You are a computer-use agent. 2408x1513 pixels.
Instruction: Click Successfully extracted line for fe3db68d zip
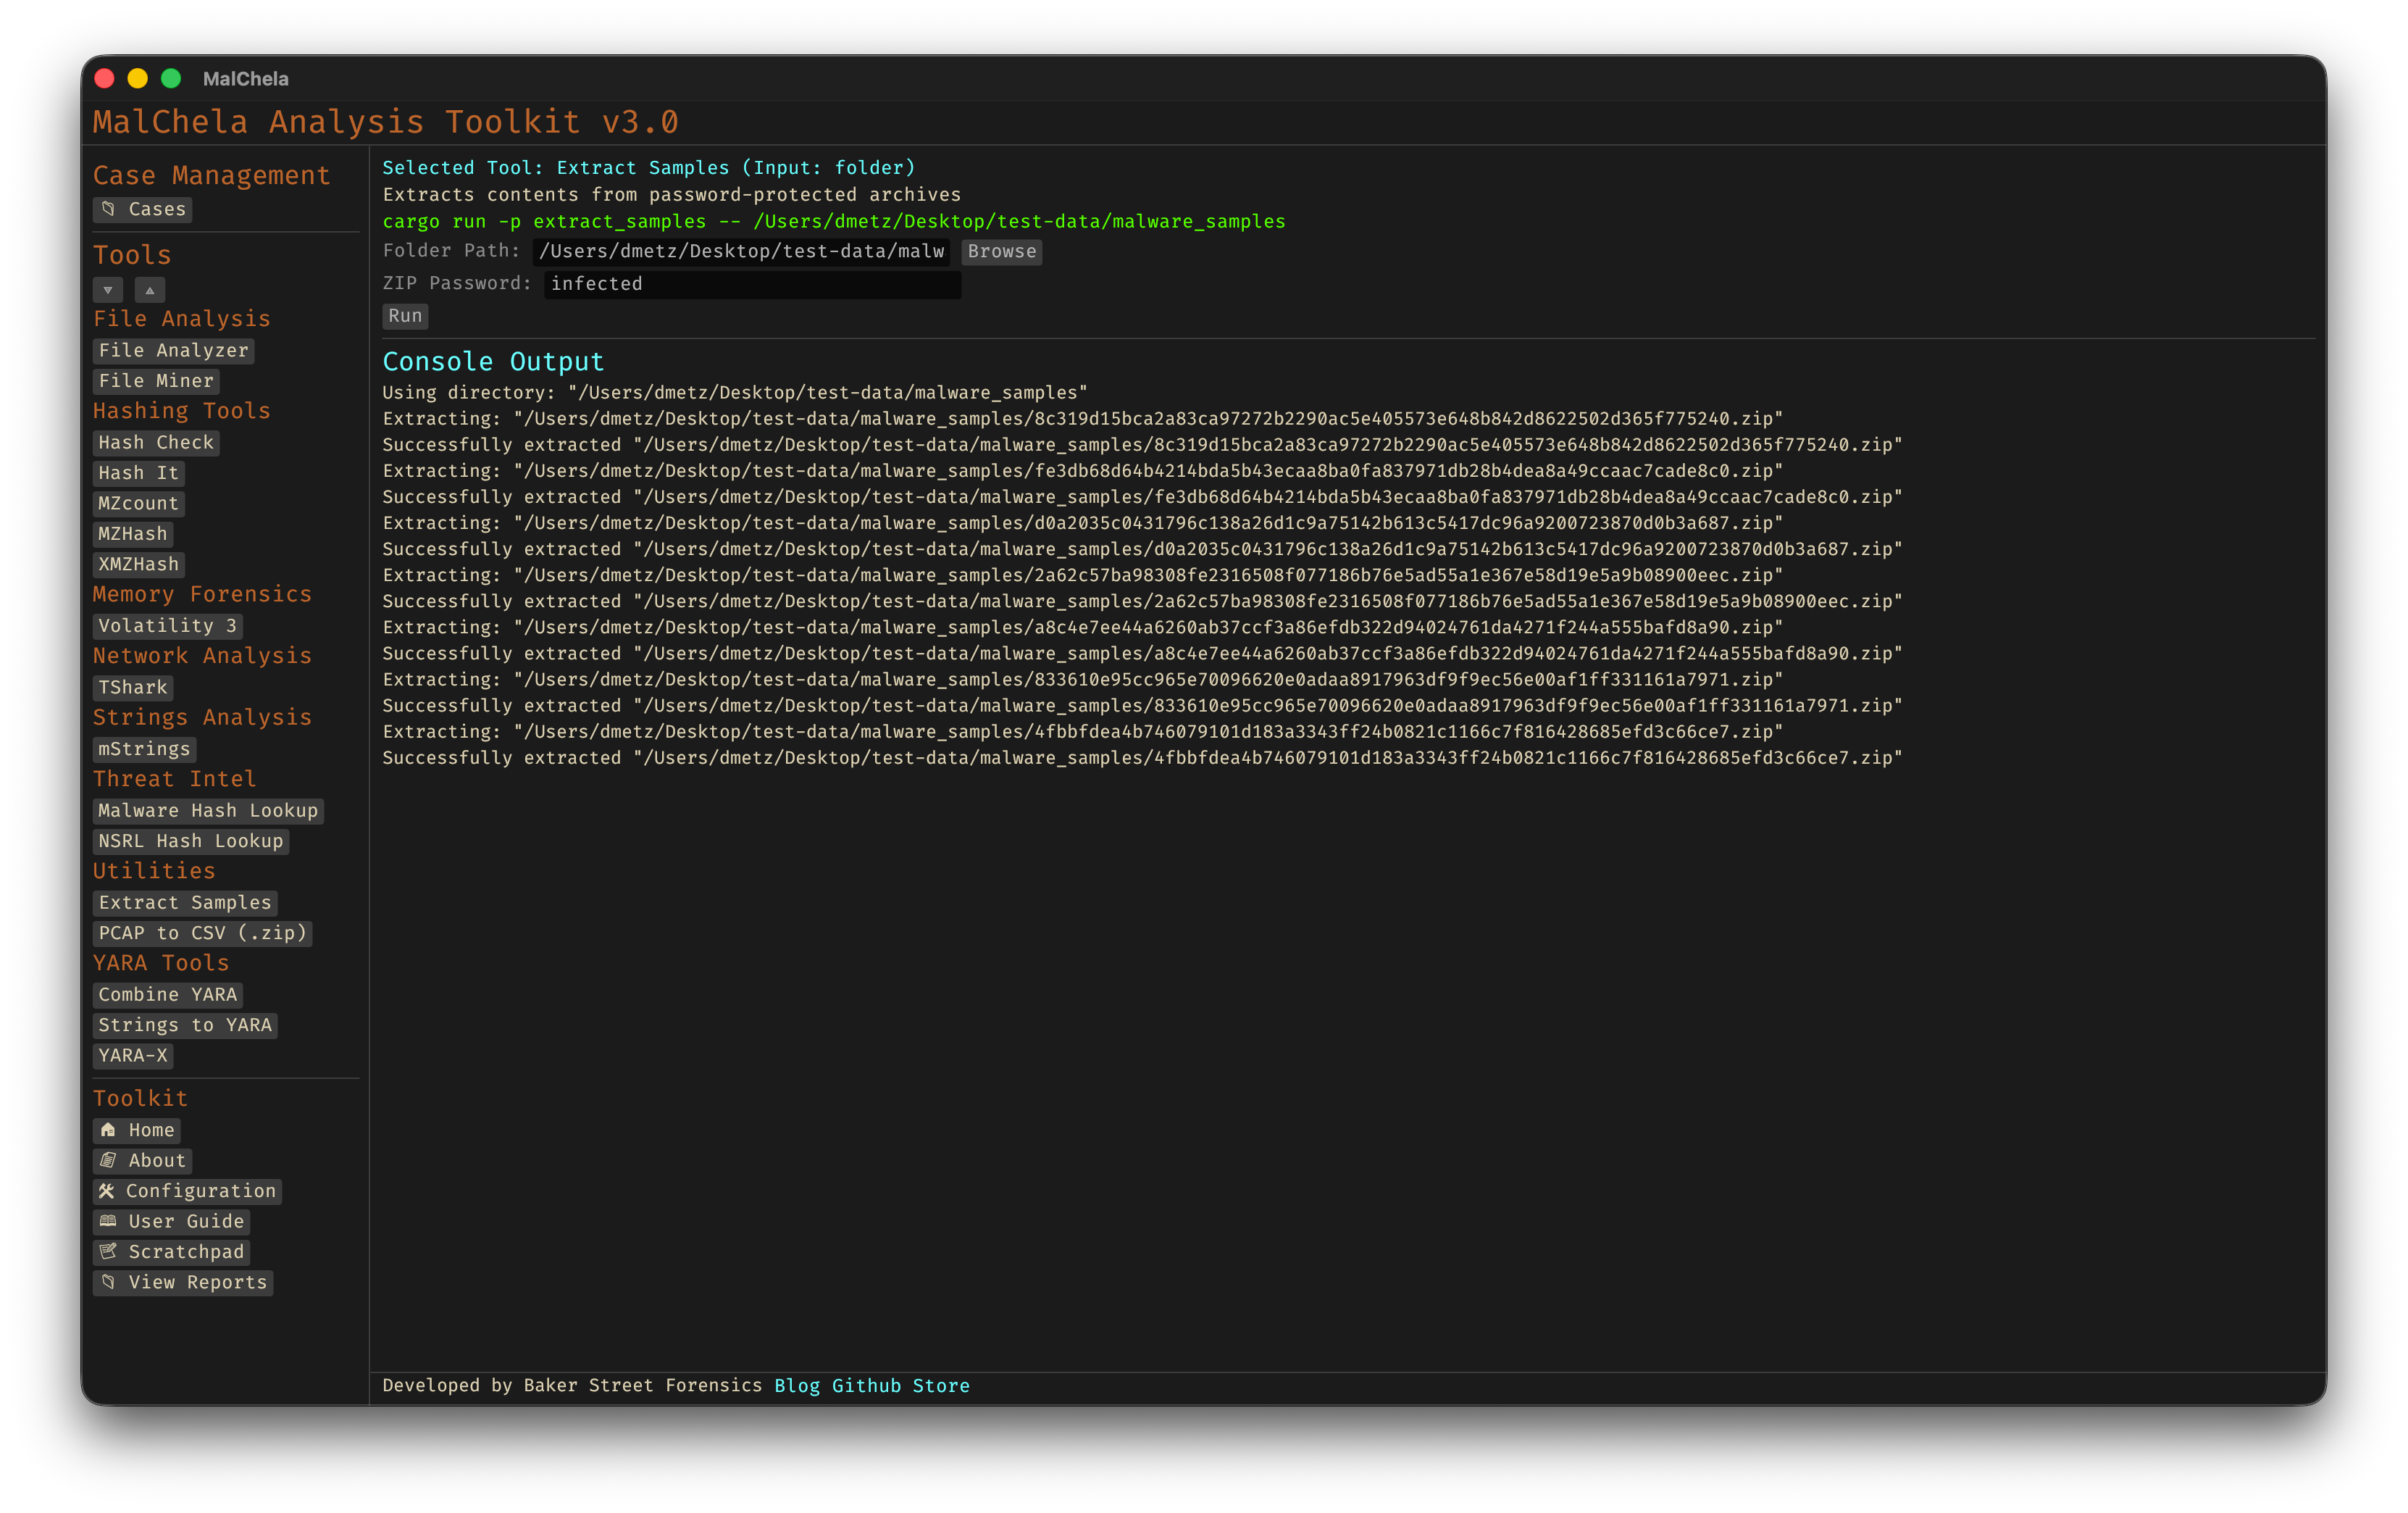(x=1142, y=497)
